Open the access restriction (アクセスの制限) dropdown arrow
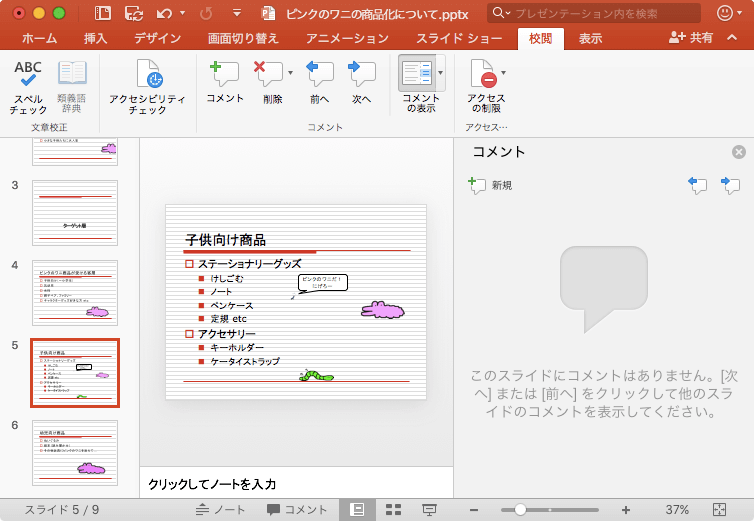This screenshot has width=754, height=521. point(503,73)
